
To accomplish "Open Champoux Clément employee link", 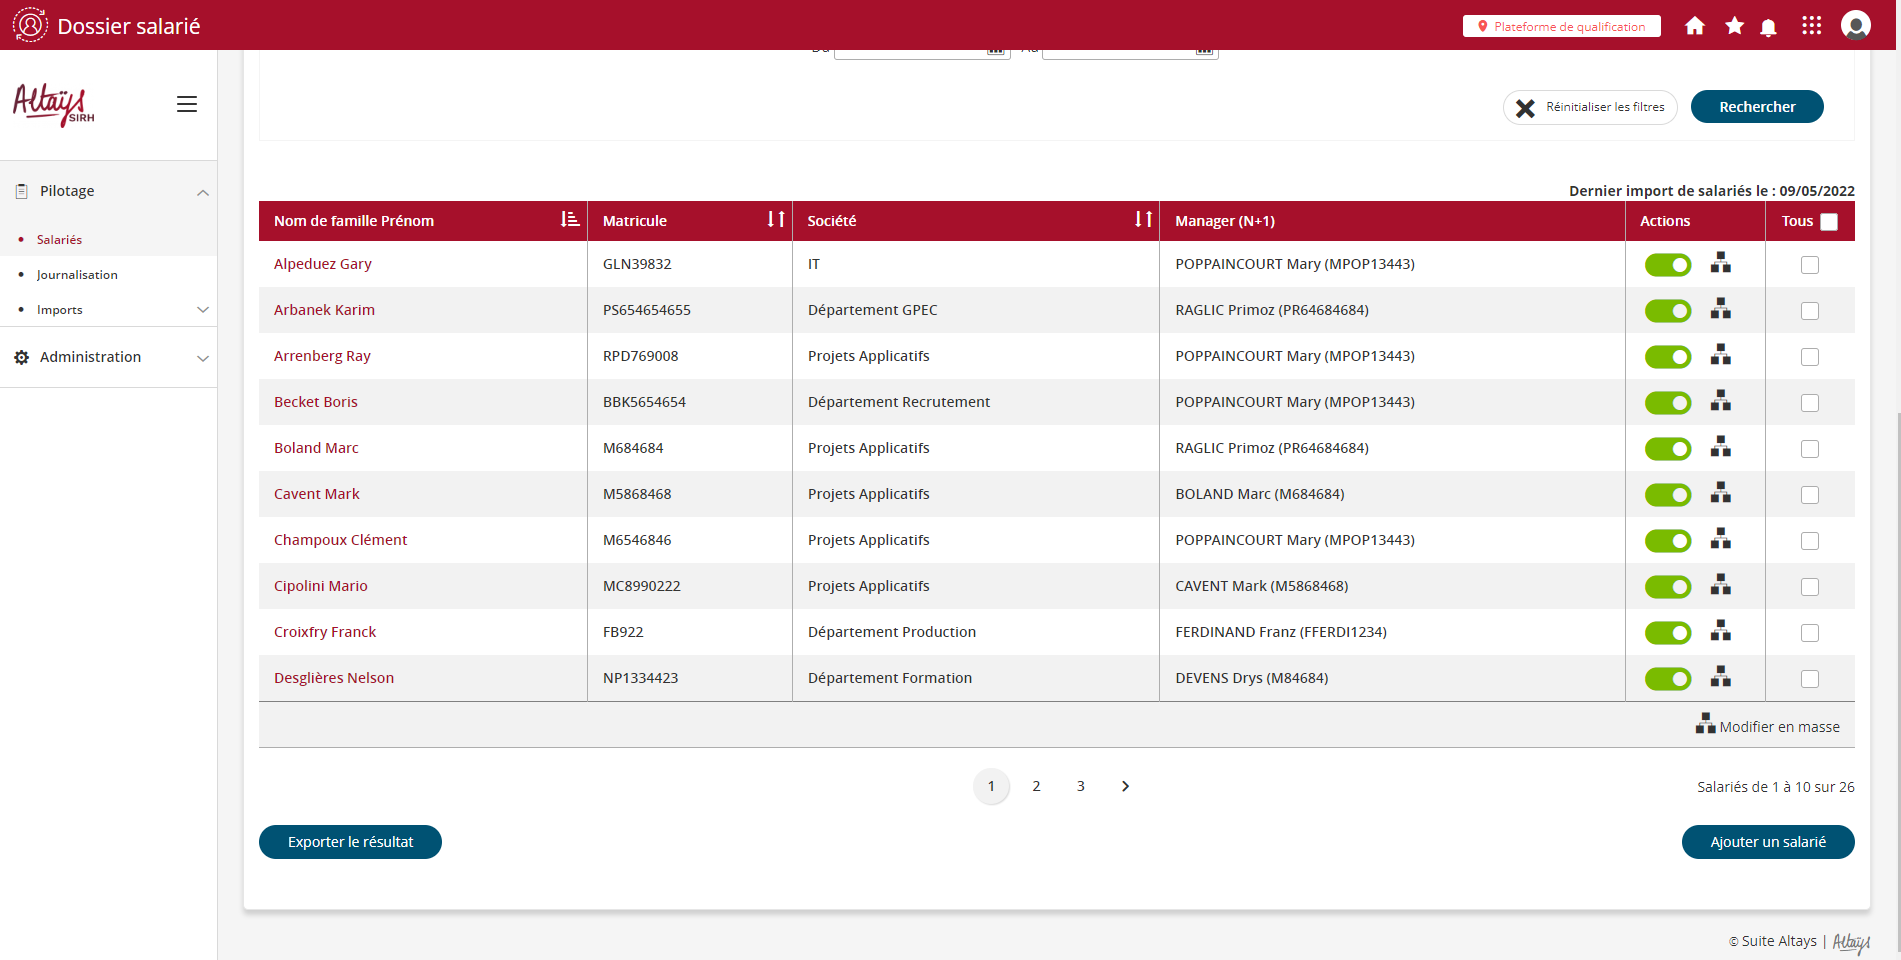I will 340,540.
